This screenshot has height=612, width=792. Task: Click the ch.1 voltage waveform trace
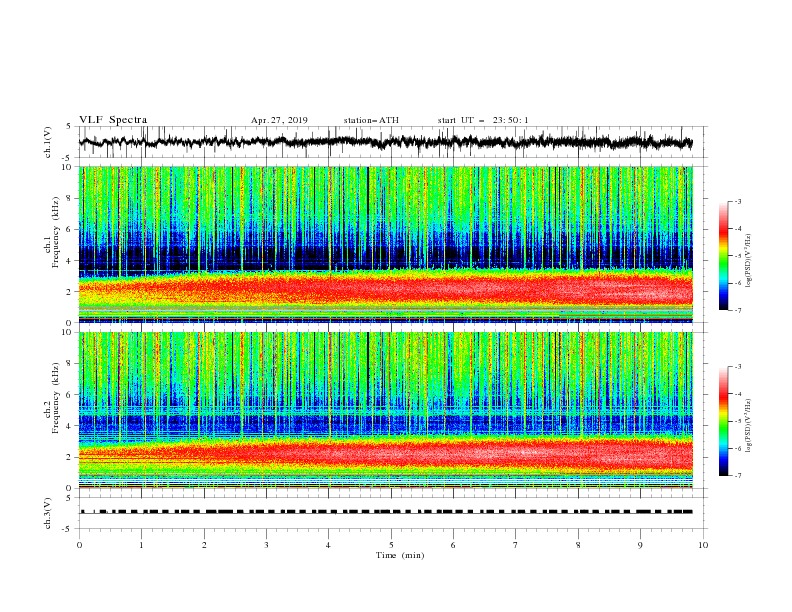(385, 142)
